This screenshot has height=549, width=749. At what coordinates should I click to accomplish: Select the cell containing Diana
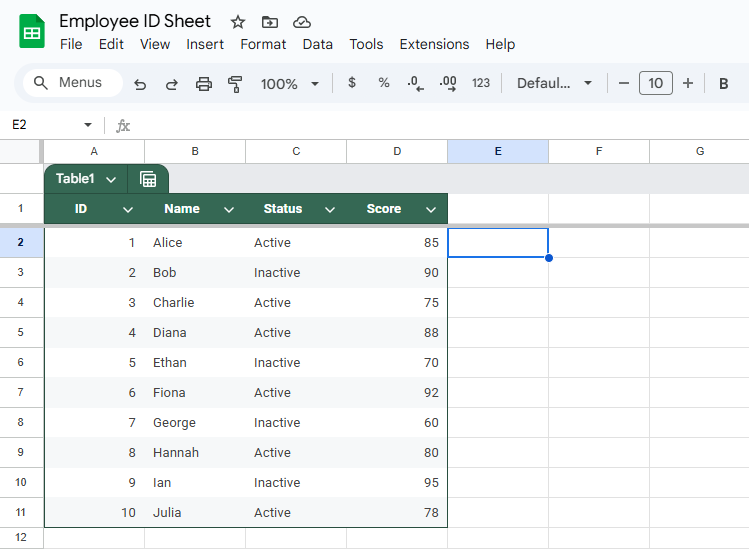[x=195, y=333]
